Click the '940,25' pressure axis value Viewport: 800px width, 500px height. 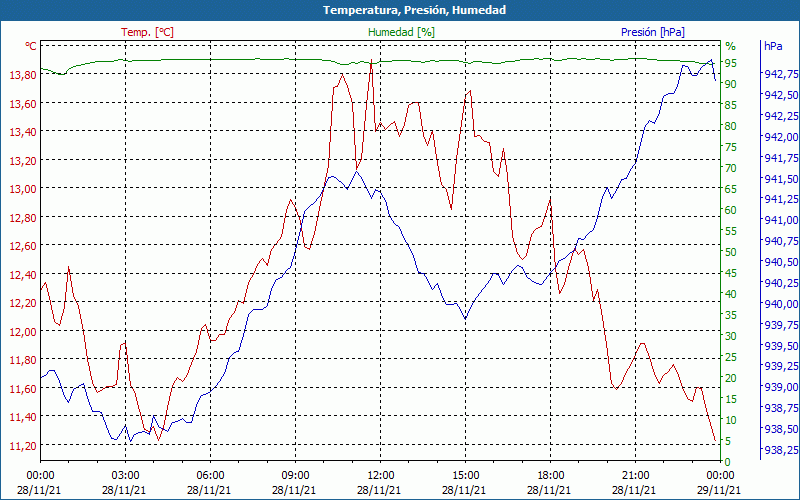point(782,283)
